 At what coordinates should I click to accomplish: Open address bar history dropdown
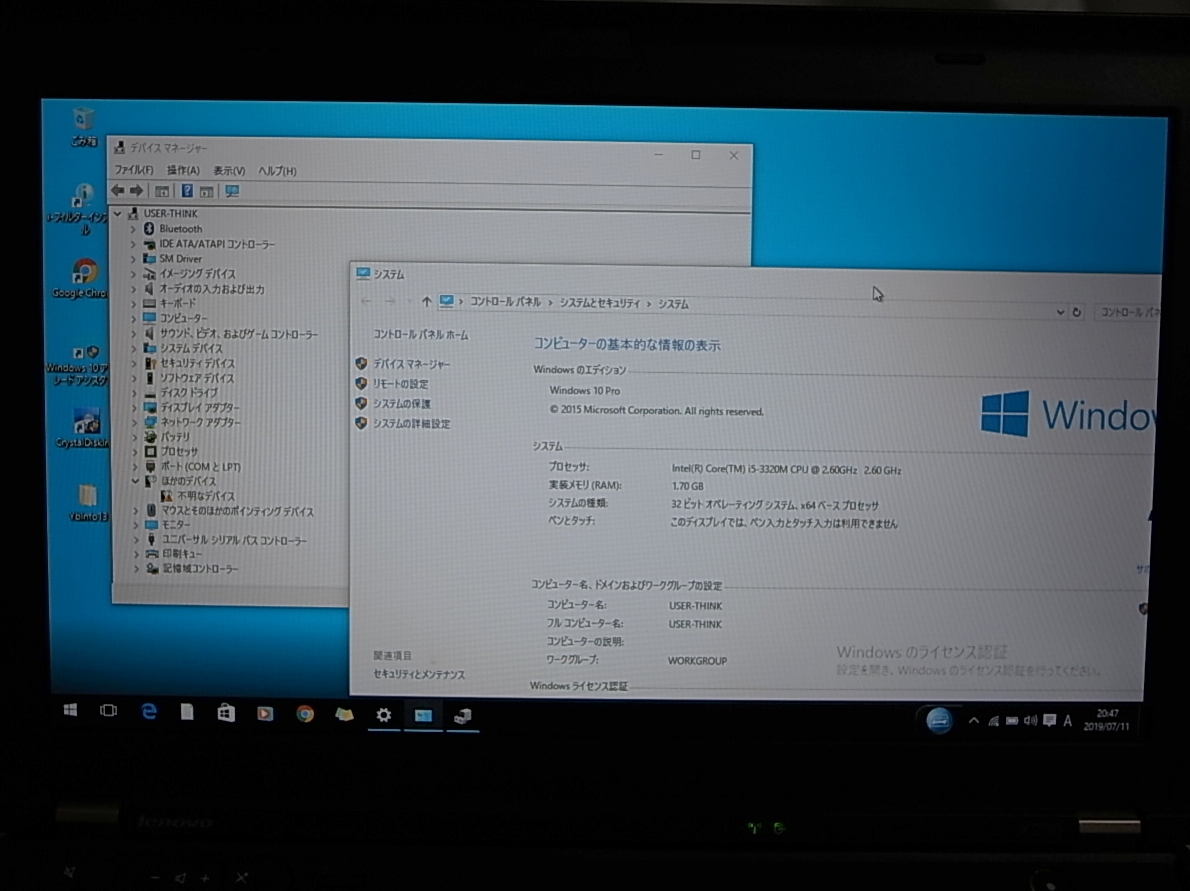point(1060,312)
